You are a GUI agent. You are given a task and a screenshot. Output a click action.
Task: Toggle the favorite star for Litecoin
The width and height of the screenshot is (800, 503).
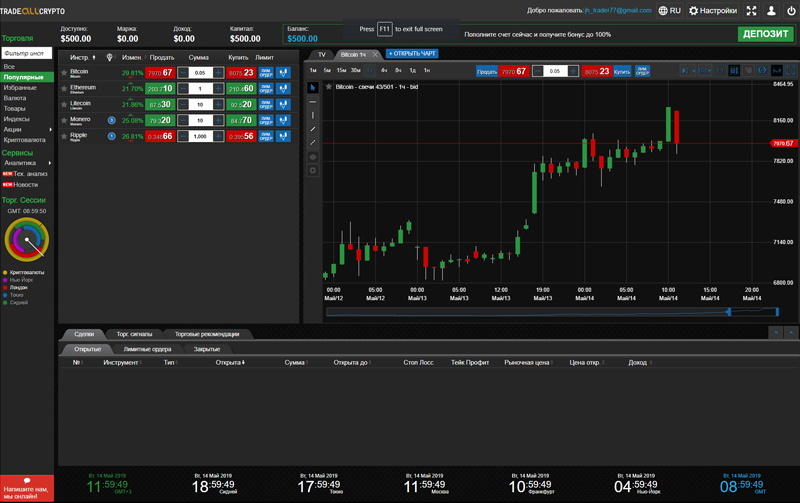pyautogui.click(x=64, y=105)
